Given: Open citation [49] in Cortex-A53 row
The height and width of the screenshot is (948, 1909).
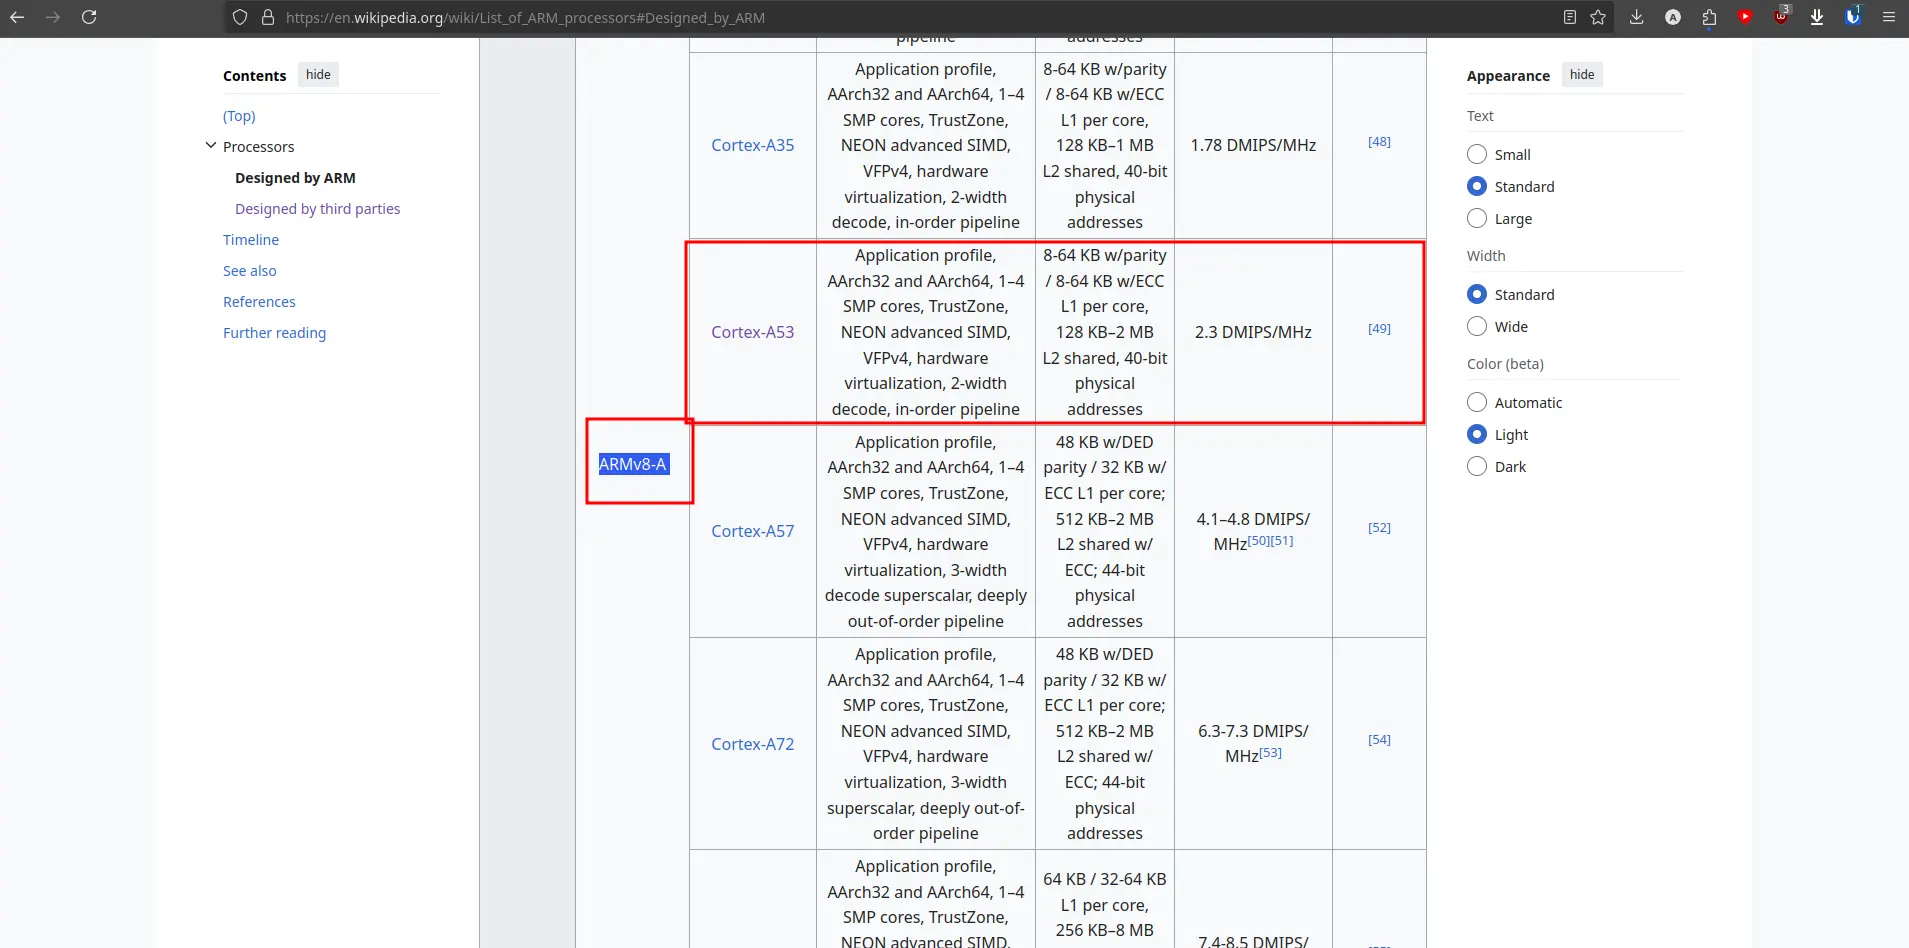Looking at the screenshot, I should point(1379,329).
